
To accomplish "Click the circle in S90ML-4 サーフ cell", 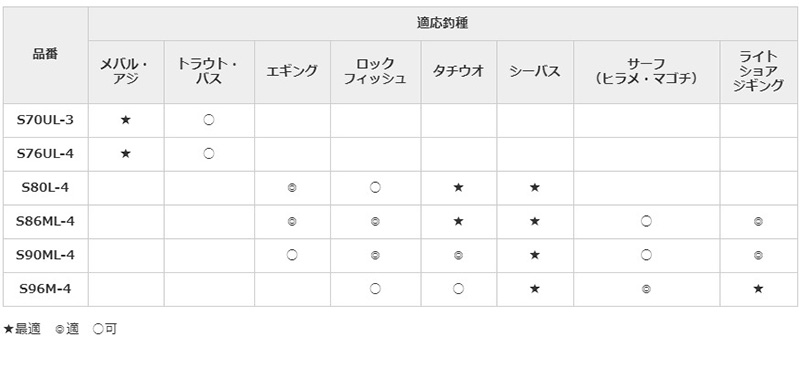I will click(646, 255).
